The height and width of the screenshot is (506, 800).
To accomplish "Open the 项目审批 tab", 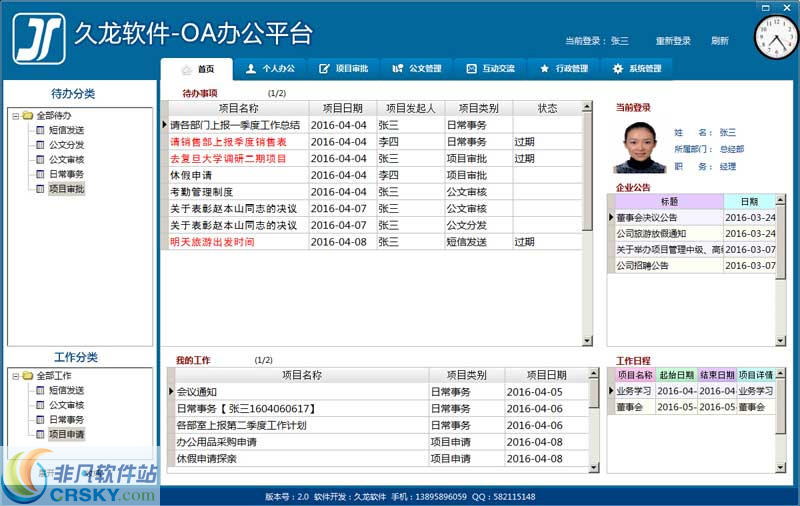I will point(343,68).
